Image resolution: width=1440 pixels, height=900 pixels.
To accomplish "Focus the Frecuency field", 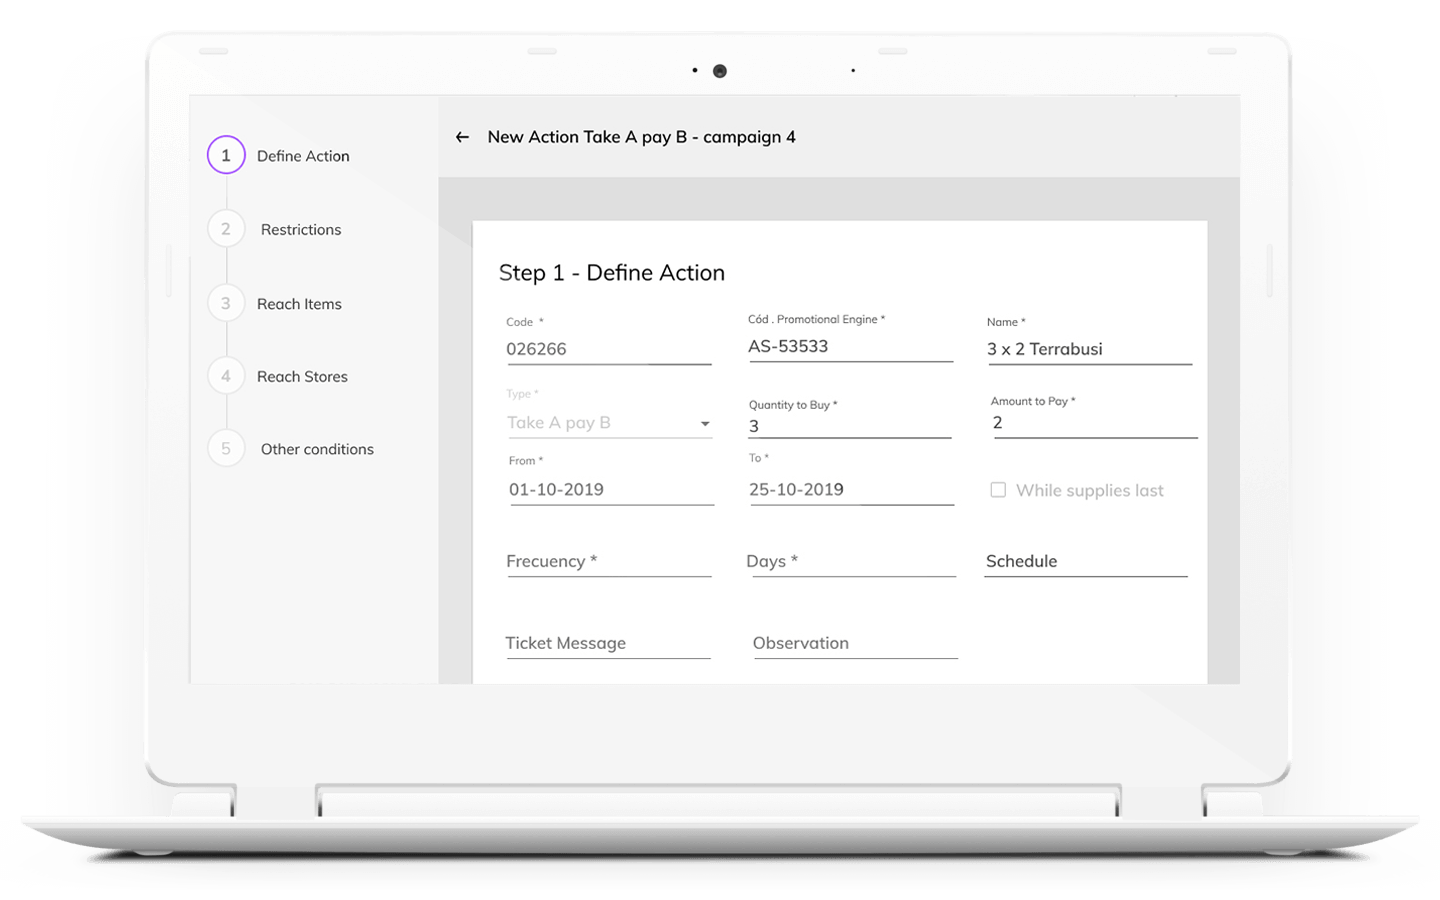I will pyautogui.click(x=609, y=562).
